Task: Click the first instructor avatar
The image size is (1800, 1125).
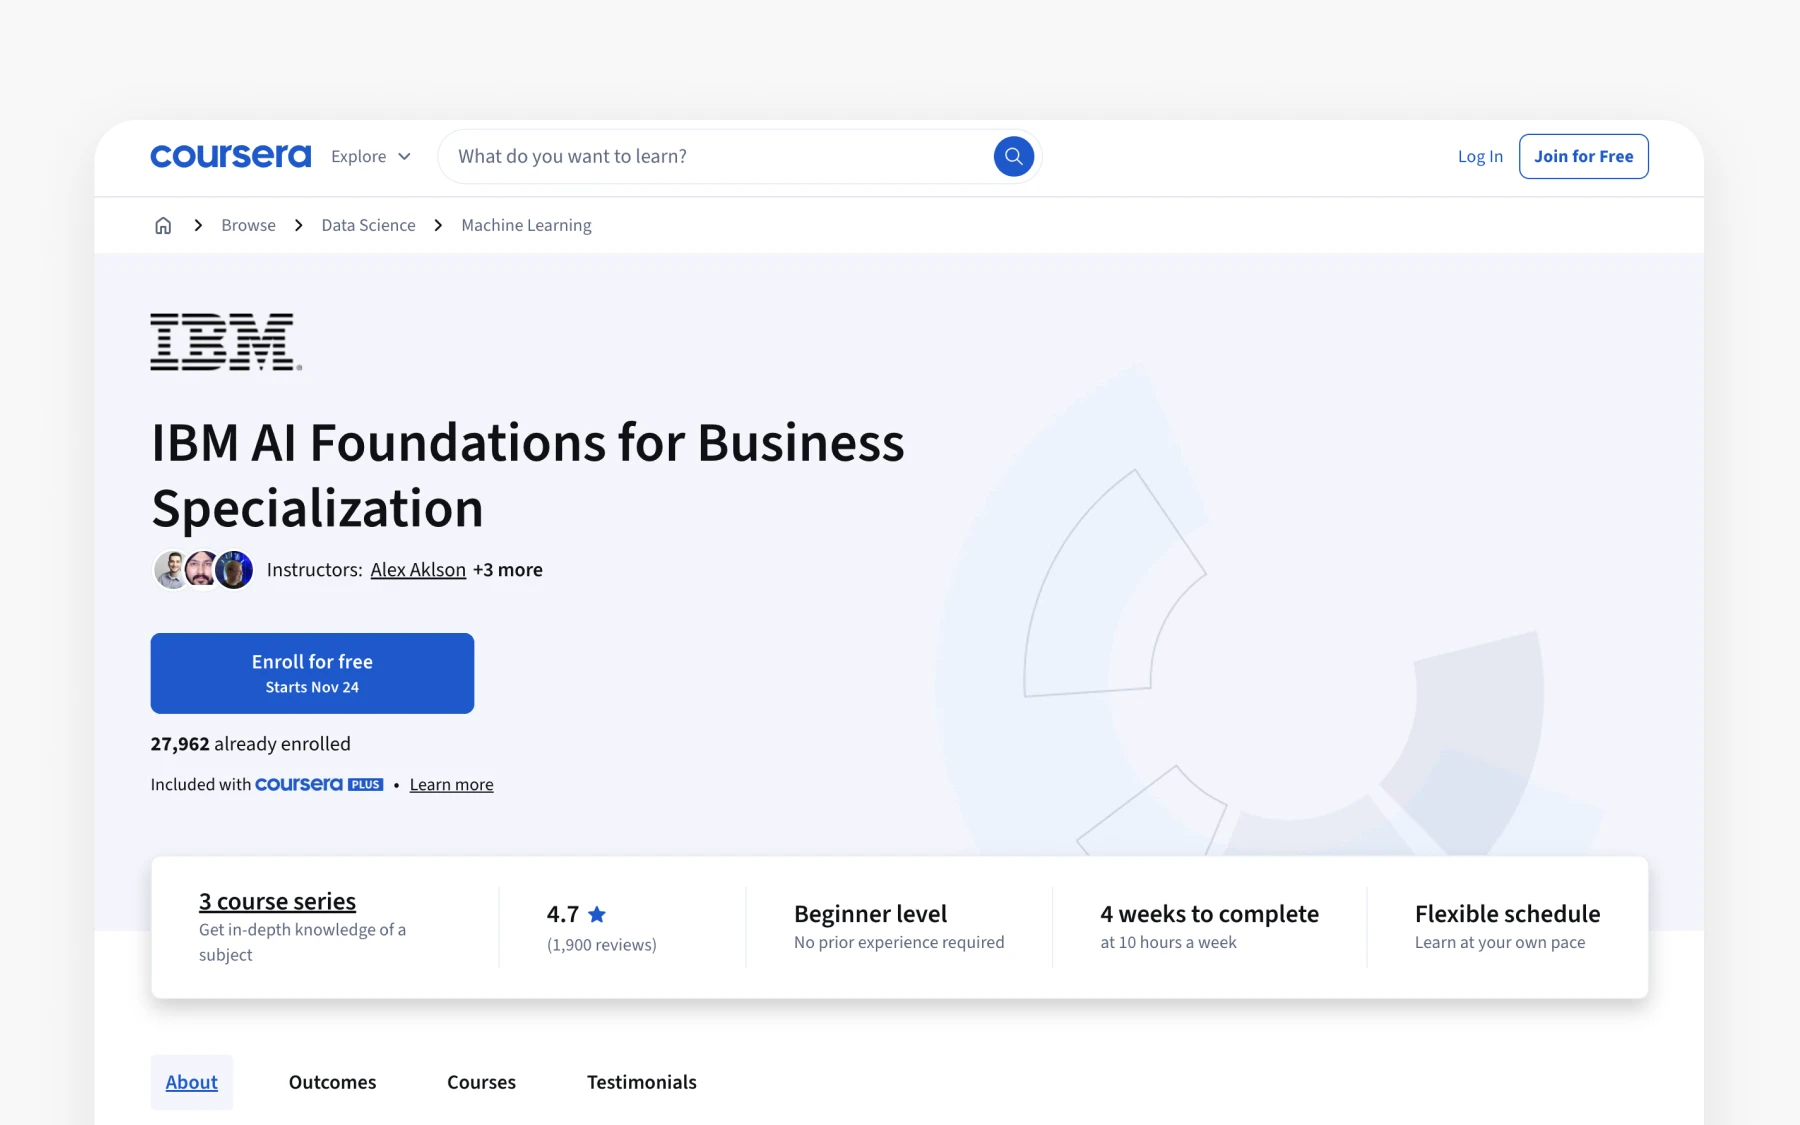Action: click(170, 570)
